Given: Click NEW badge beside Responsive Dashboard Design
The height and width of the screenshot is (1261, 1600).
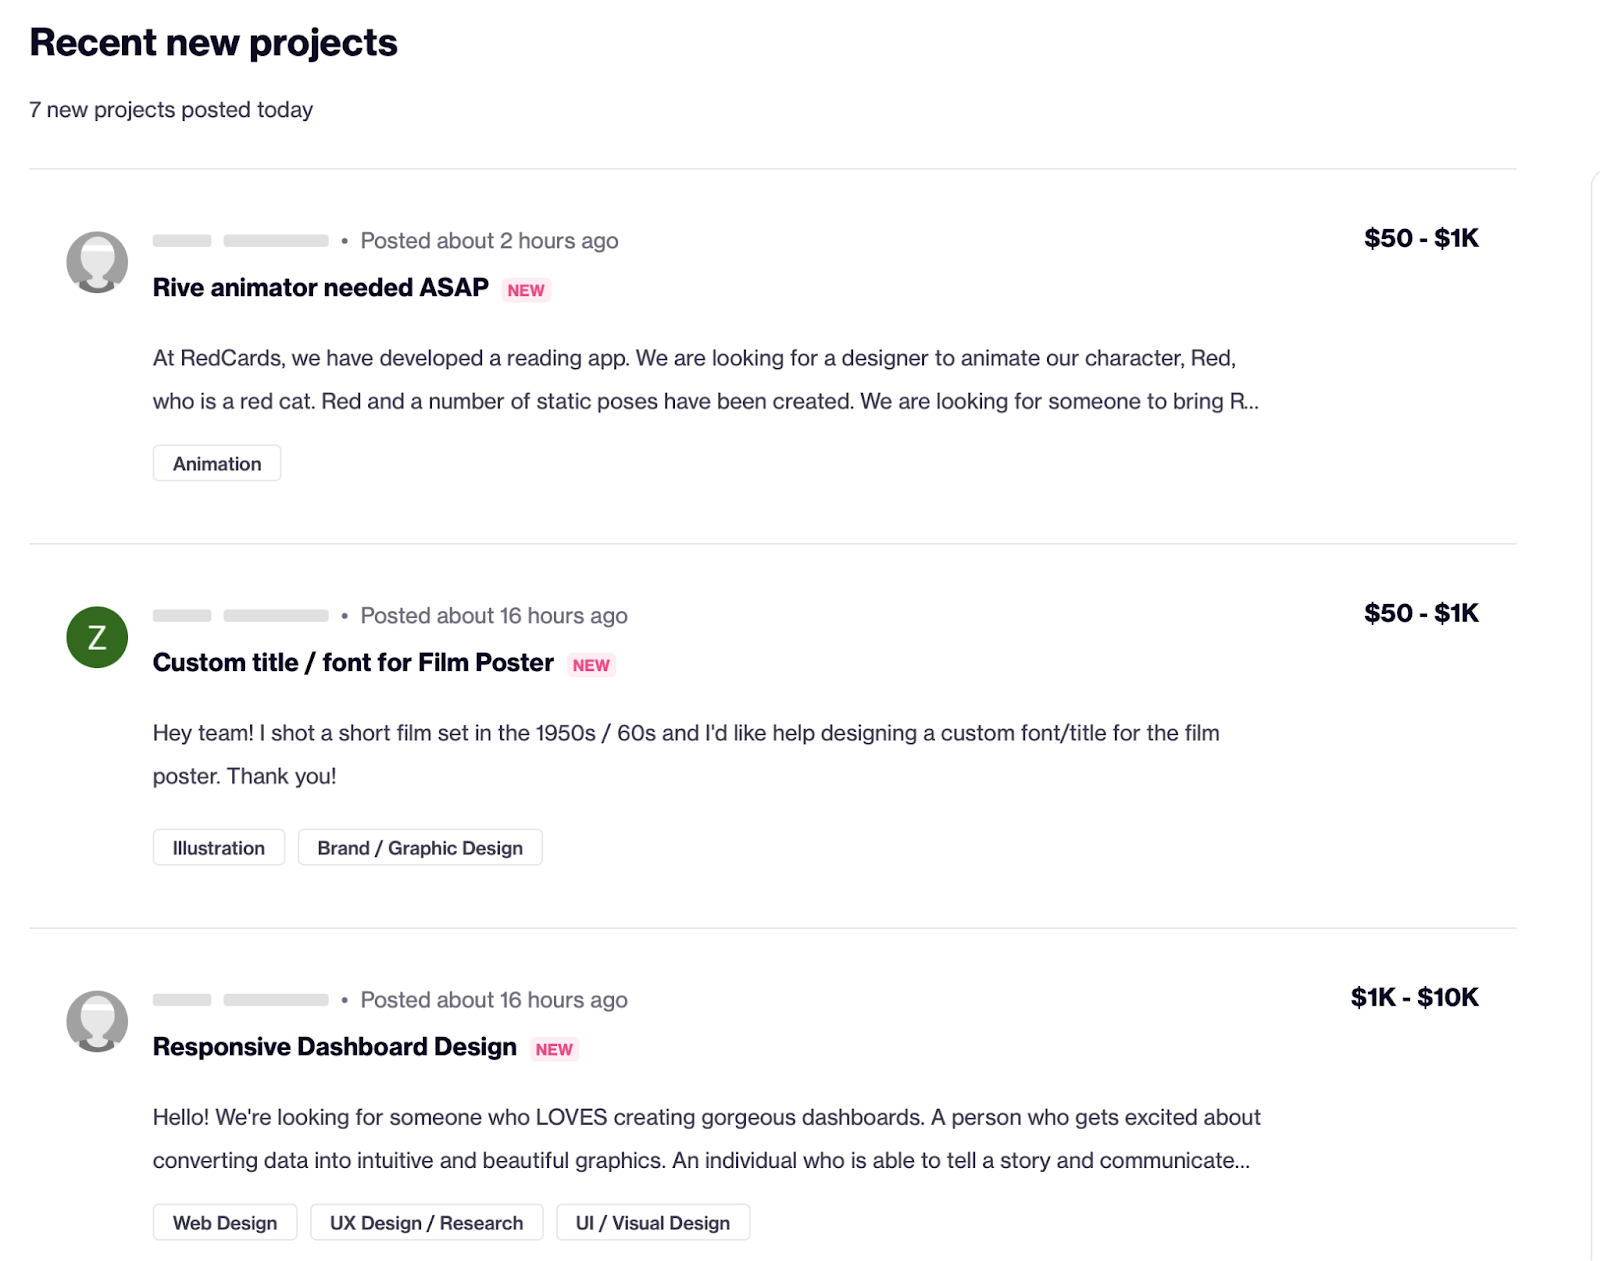Looking at the screenshot, I should 554,1049.
